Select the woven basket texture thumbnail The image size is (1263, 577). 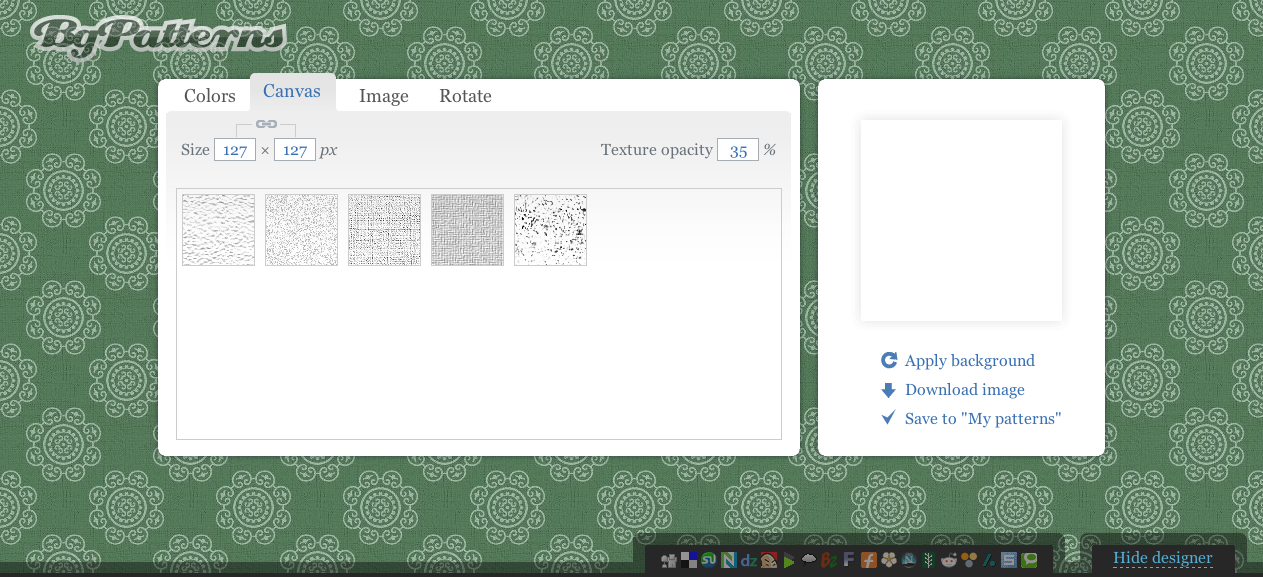467,230
